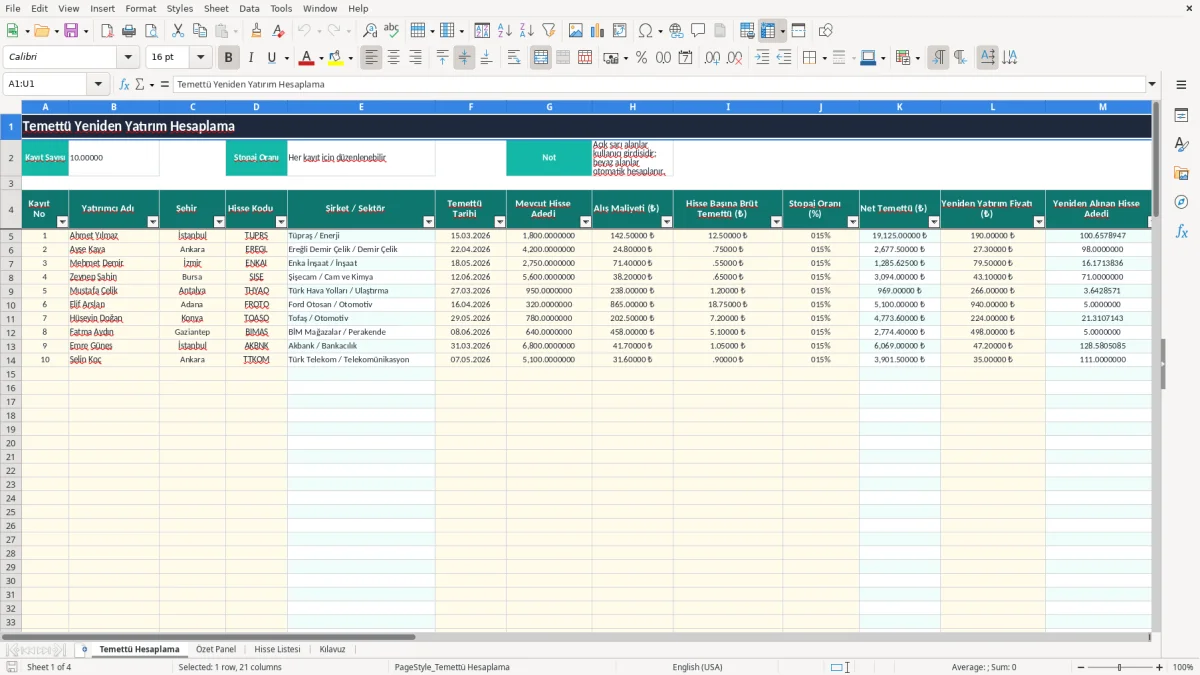Toggle Underline formatting
Screen dimensions: 1200x675
pyautogui.click(x=272, y=58)
